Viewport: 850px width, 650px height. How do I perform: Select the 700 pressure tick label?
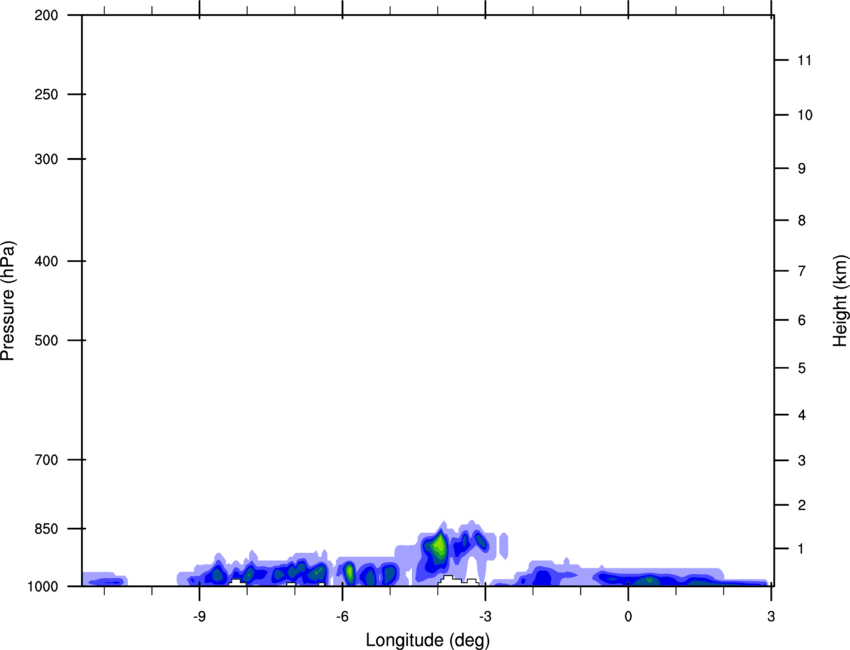pyautogui.click(x=46, y=460)
